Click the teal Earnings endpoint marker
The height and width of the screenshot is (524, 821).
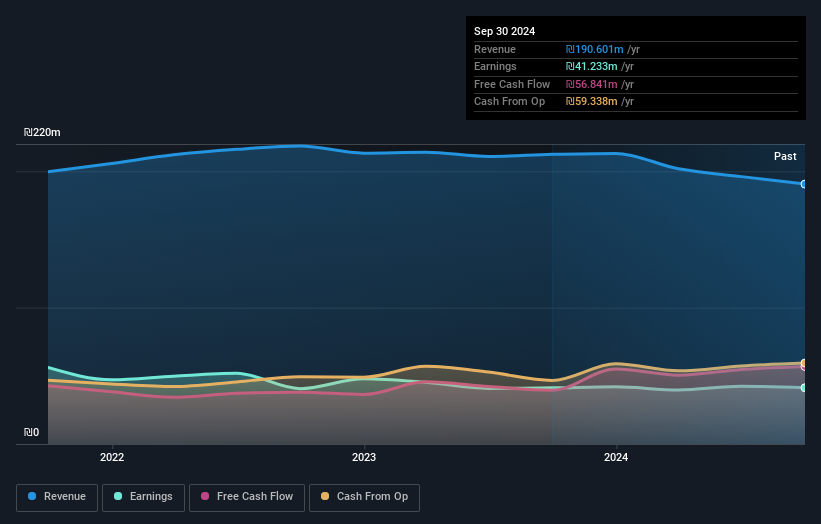coord(804,388)
